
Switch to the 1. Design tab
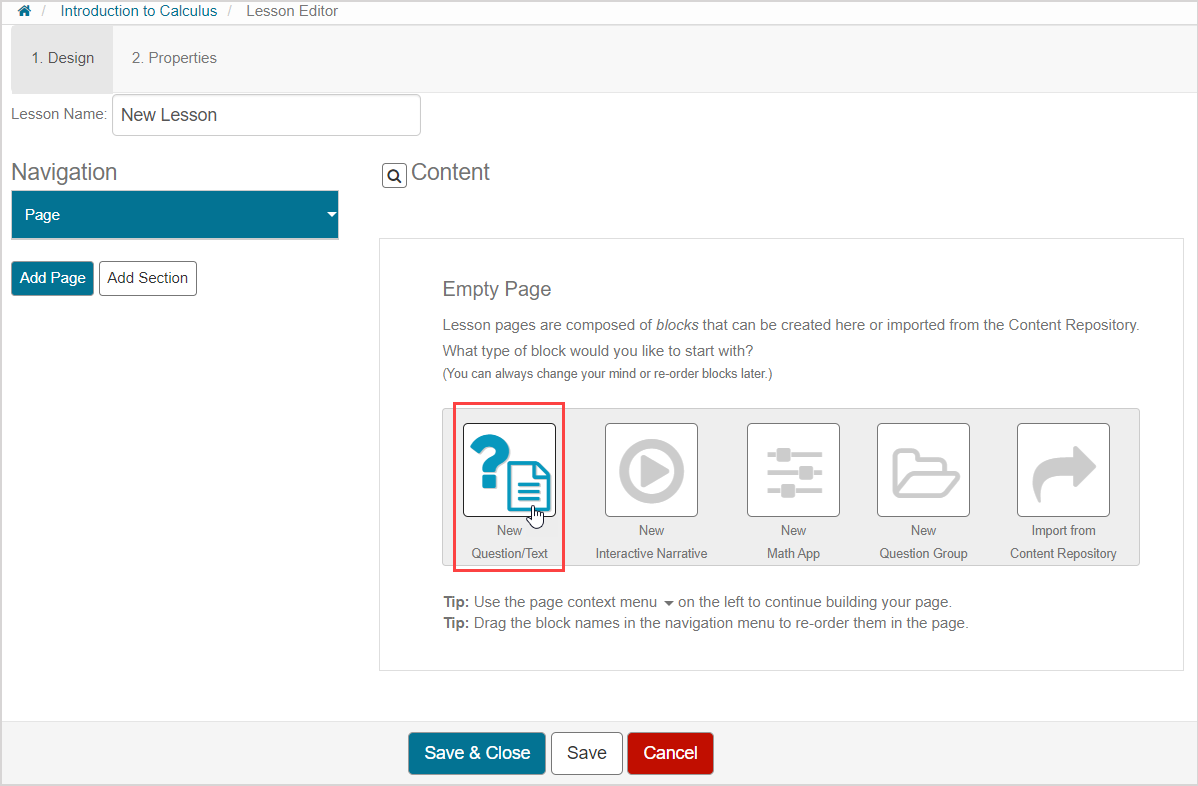pos(62,58)
